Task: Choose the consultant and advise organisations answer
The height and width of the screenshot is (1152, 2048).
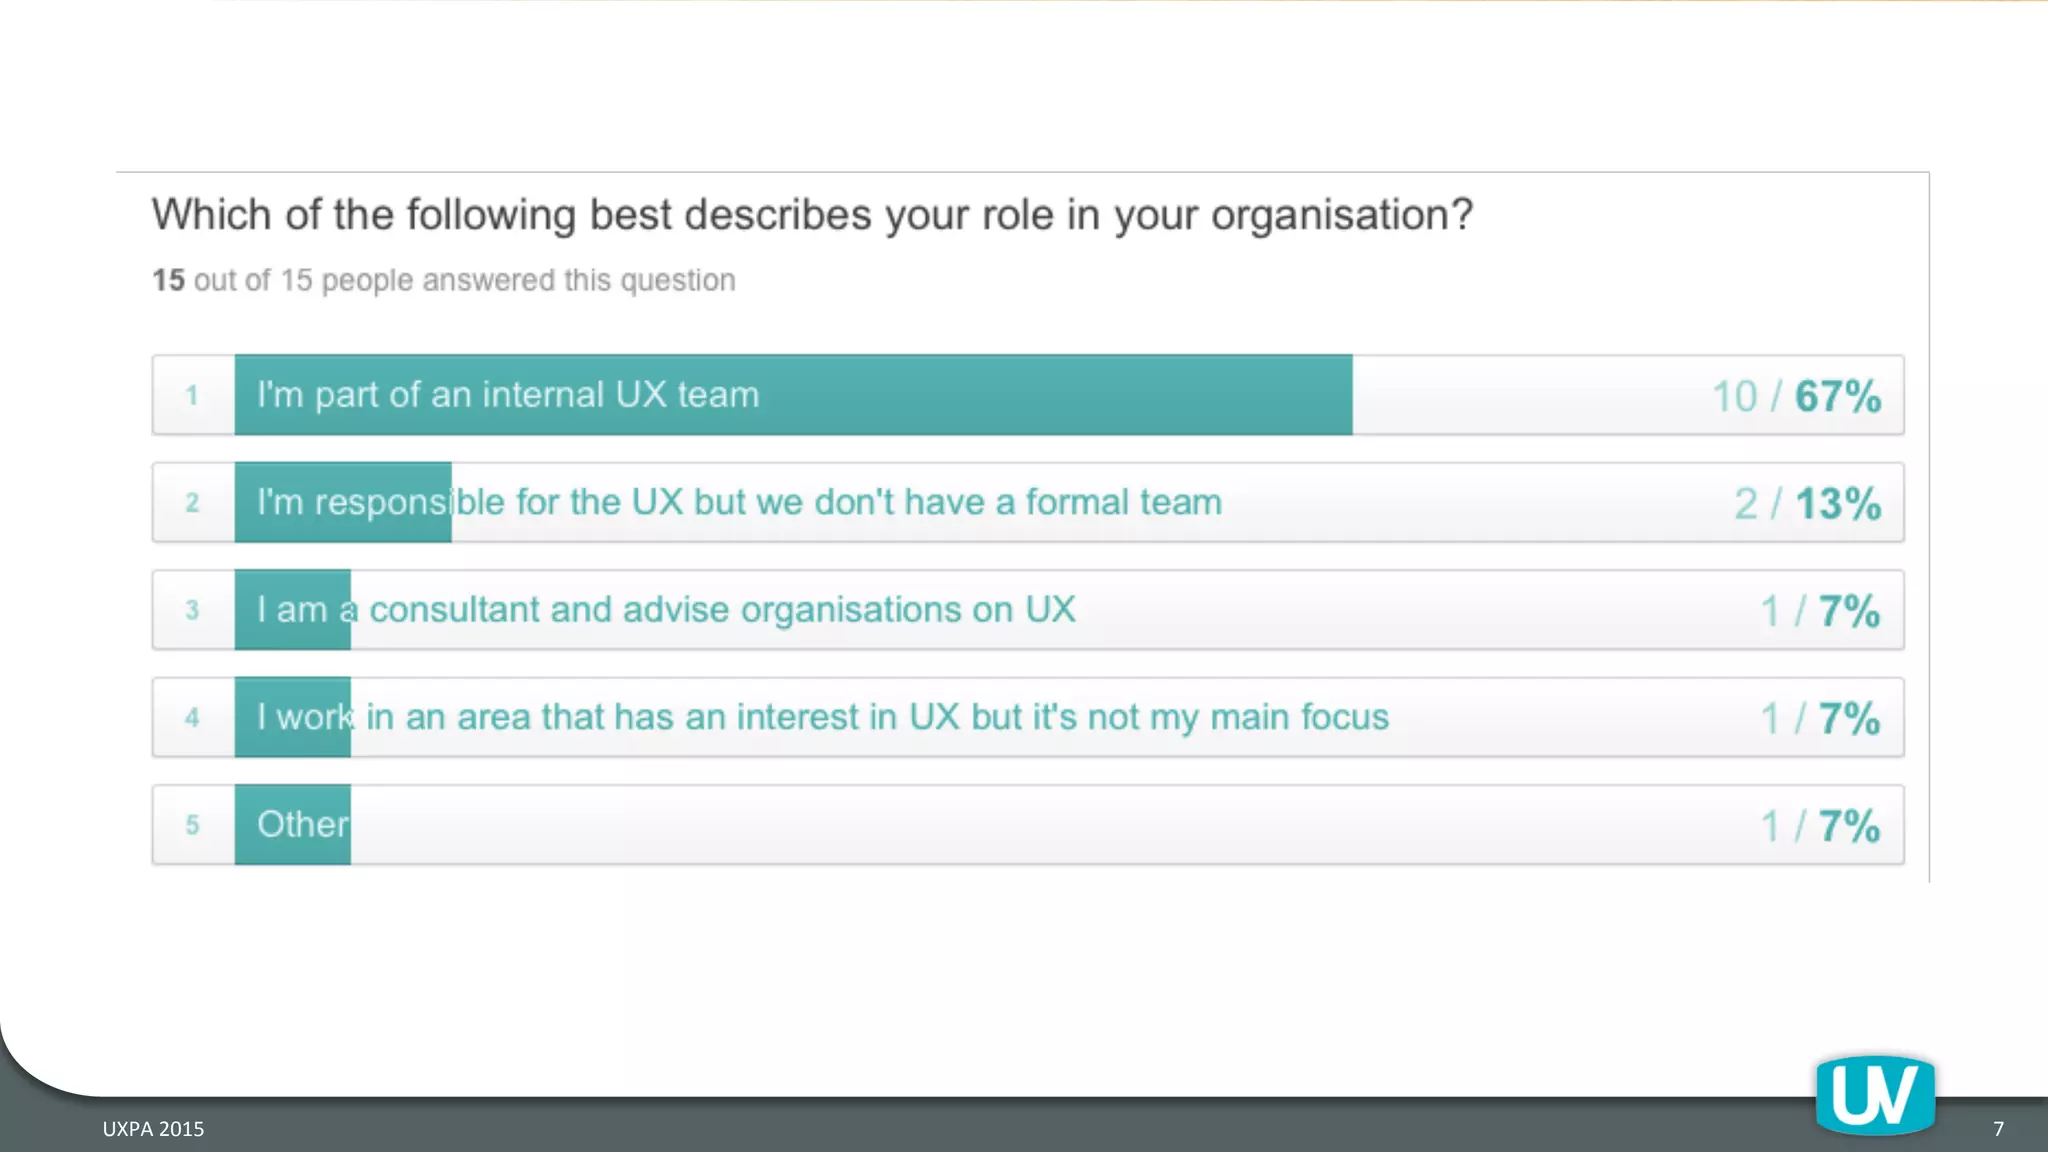Action: click(x=666, y=610)
